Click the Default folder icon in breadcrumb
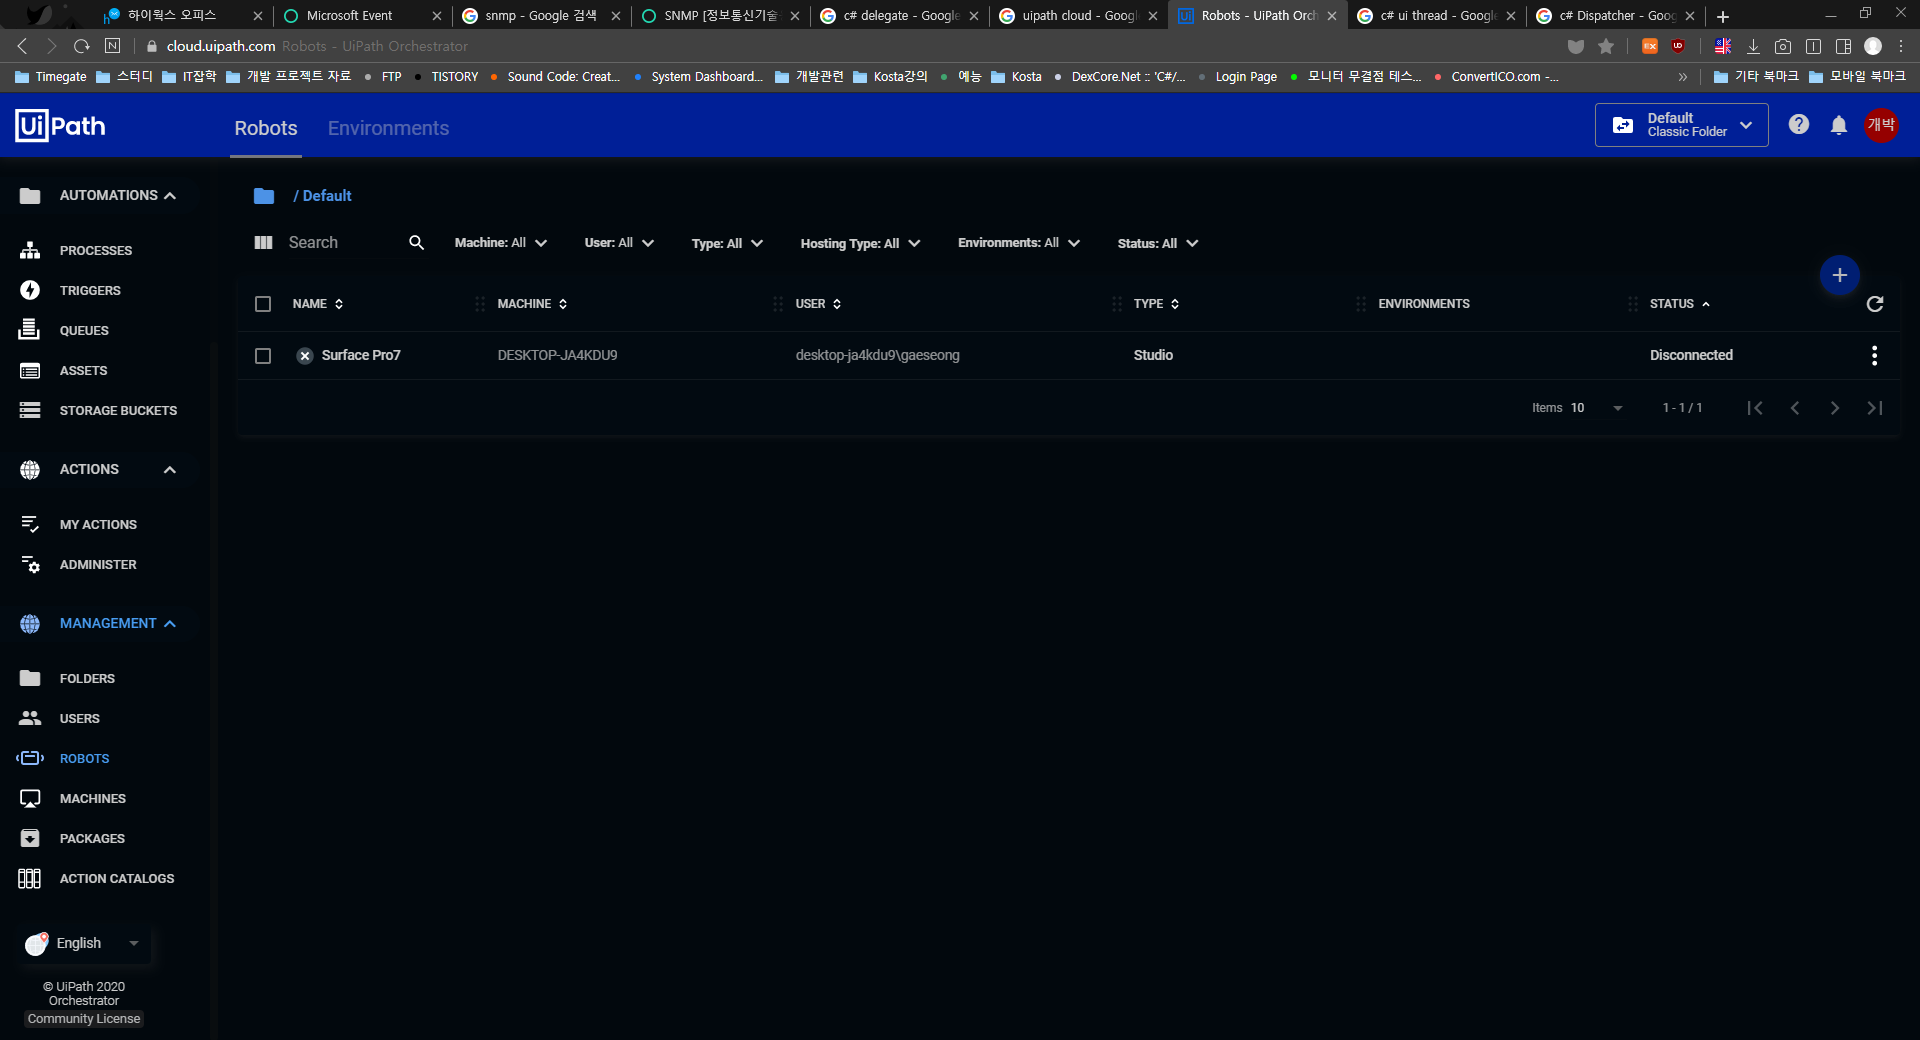 point(264,196)
